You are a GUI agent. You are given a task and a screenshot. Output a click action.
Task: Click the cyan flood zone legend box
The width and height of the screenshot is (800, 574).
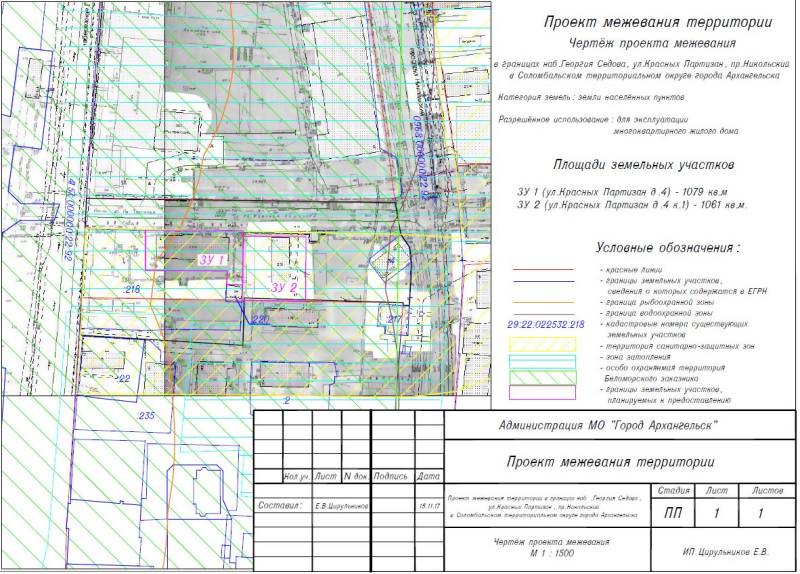(x=542, y=359)
